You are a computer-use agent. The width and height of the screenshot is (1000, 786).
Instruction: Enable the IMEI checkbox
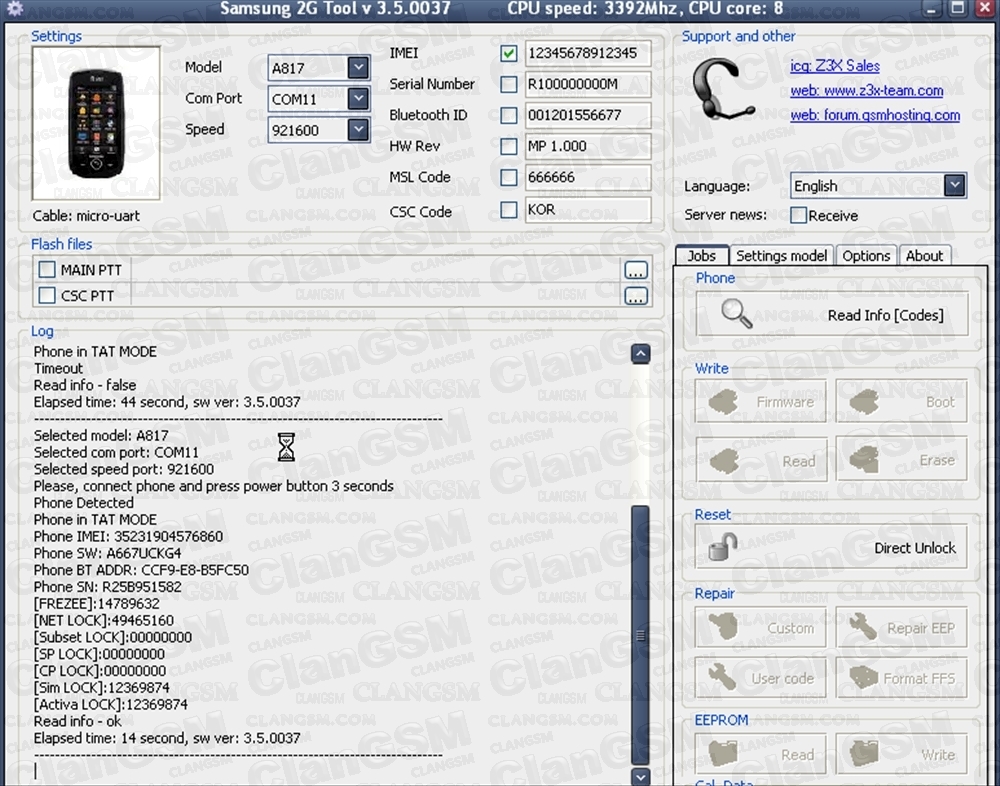point(509,53)
